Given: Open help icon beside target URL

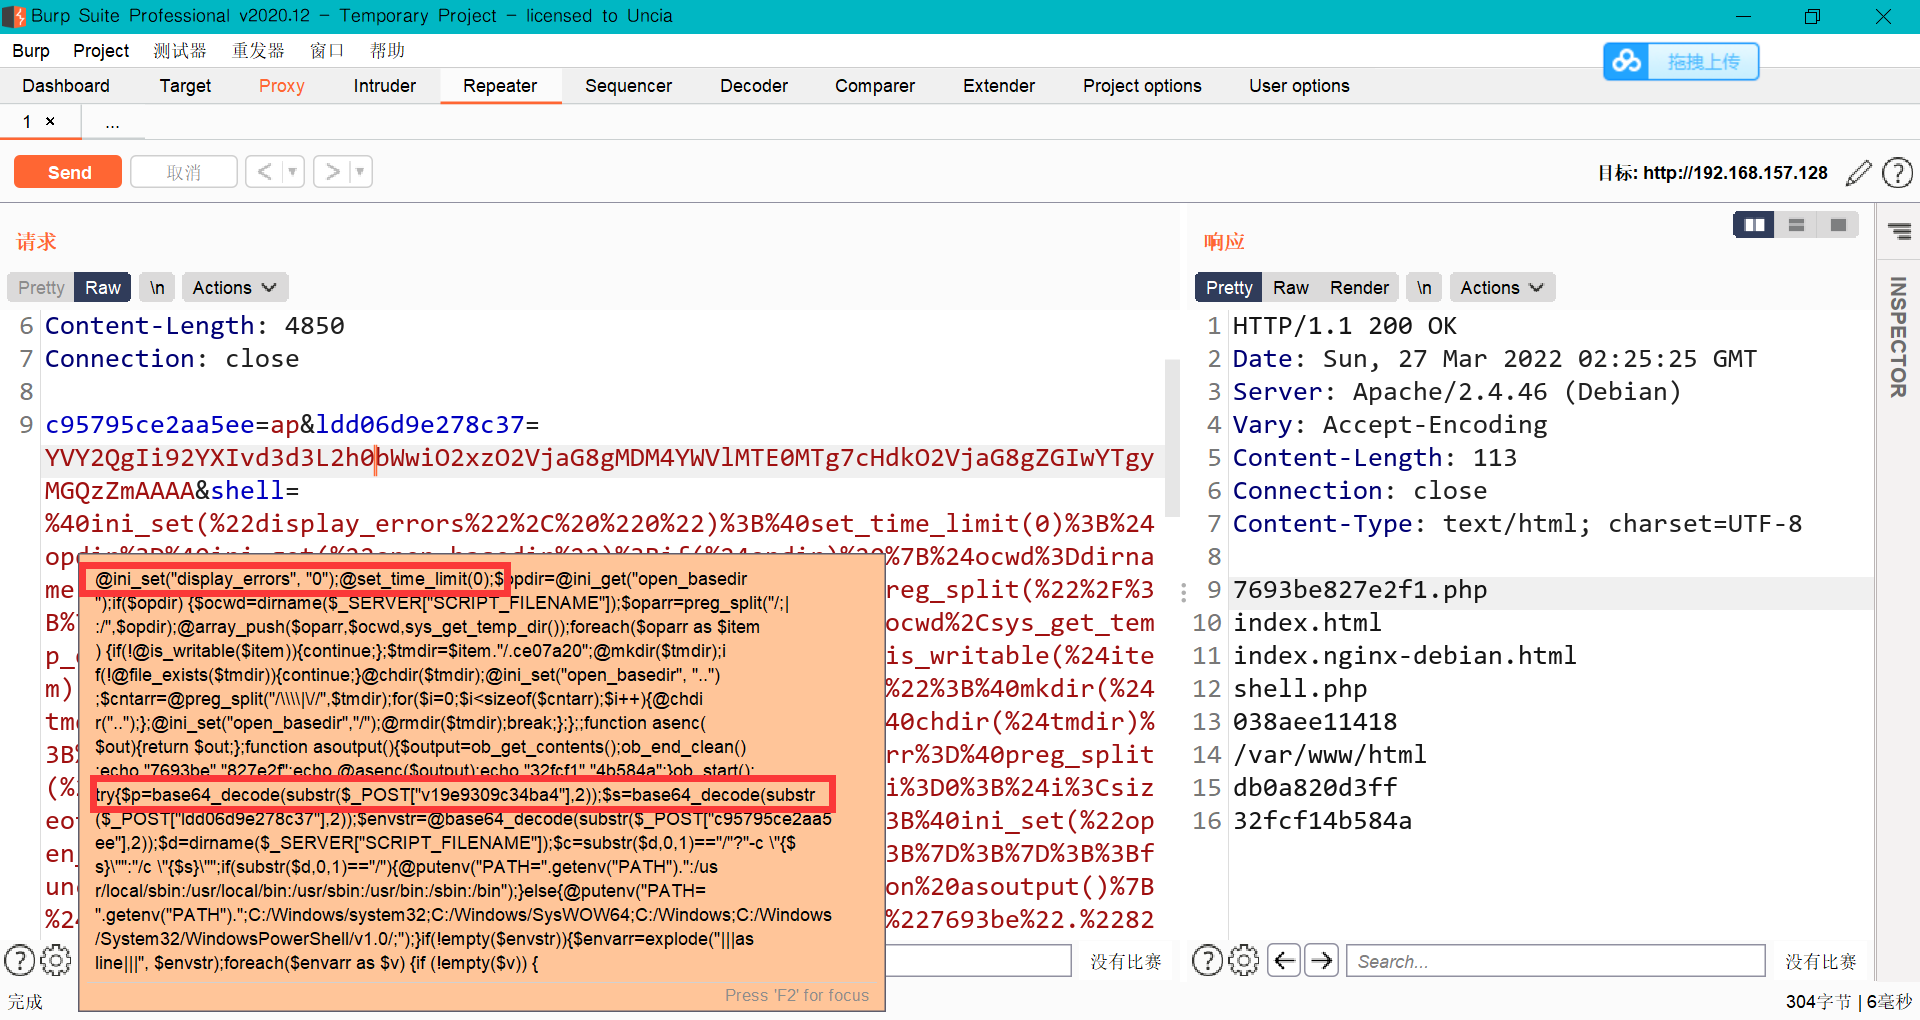Looking at the screenshot, I should (x=1897, y=173).
